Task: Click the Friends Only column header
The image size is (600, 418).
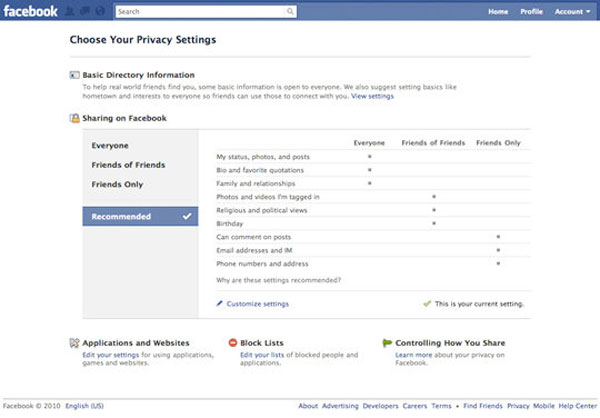Action: click(x=498, y=143)
